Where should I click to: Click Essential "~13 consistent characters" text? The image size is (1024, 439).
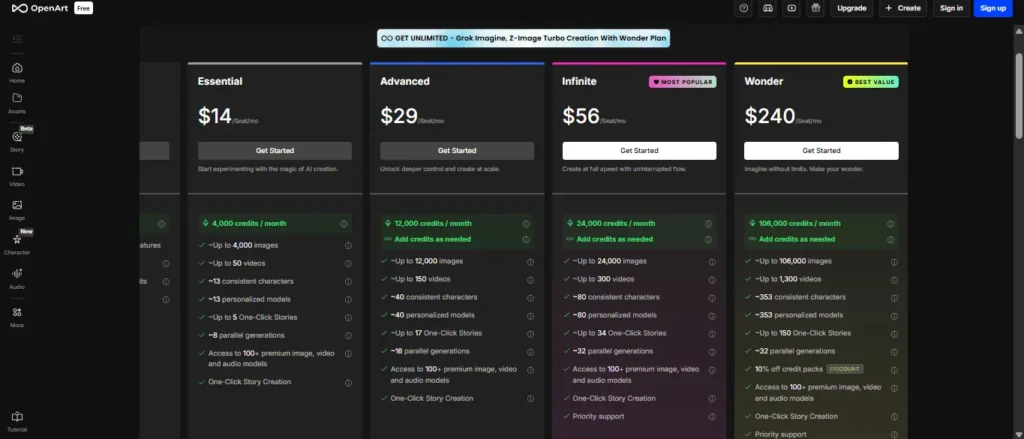tap(251, 282)
